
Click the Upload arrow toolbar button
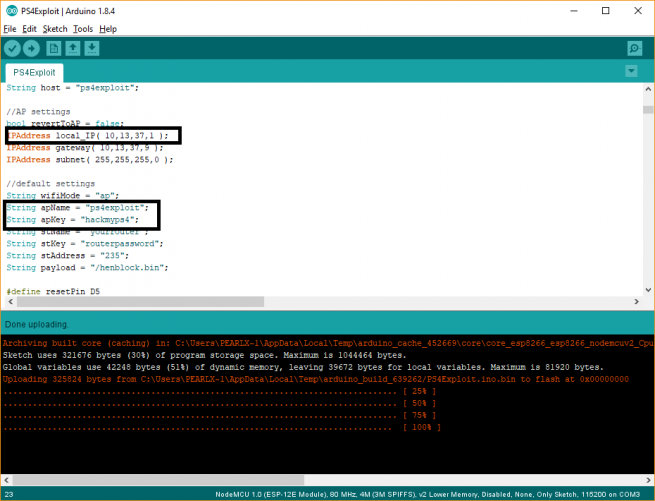pos(31,48)
